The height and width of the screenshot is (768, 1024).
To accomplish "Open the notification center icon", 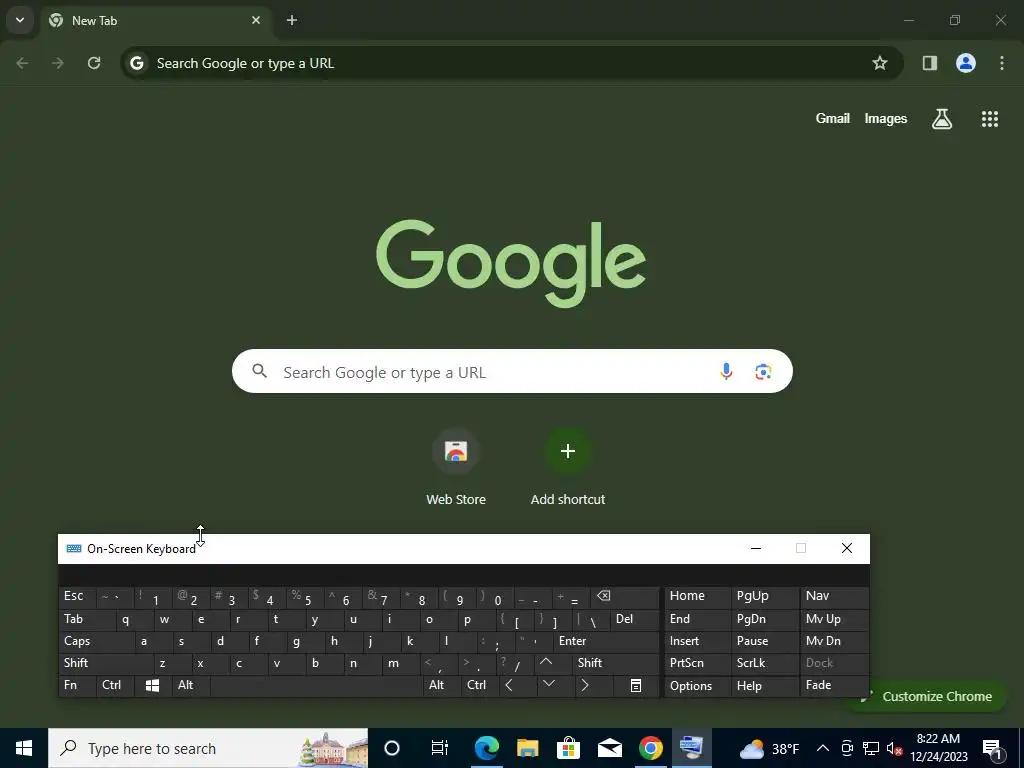I will [x=993, y=749].
